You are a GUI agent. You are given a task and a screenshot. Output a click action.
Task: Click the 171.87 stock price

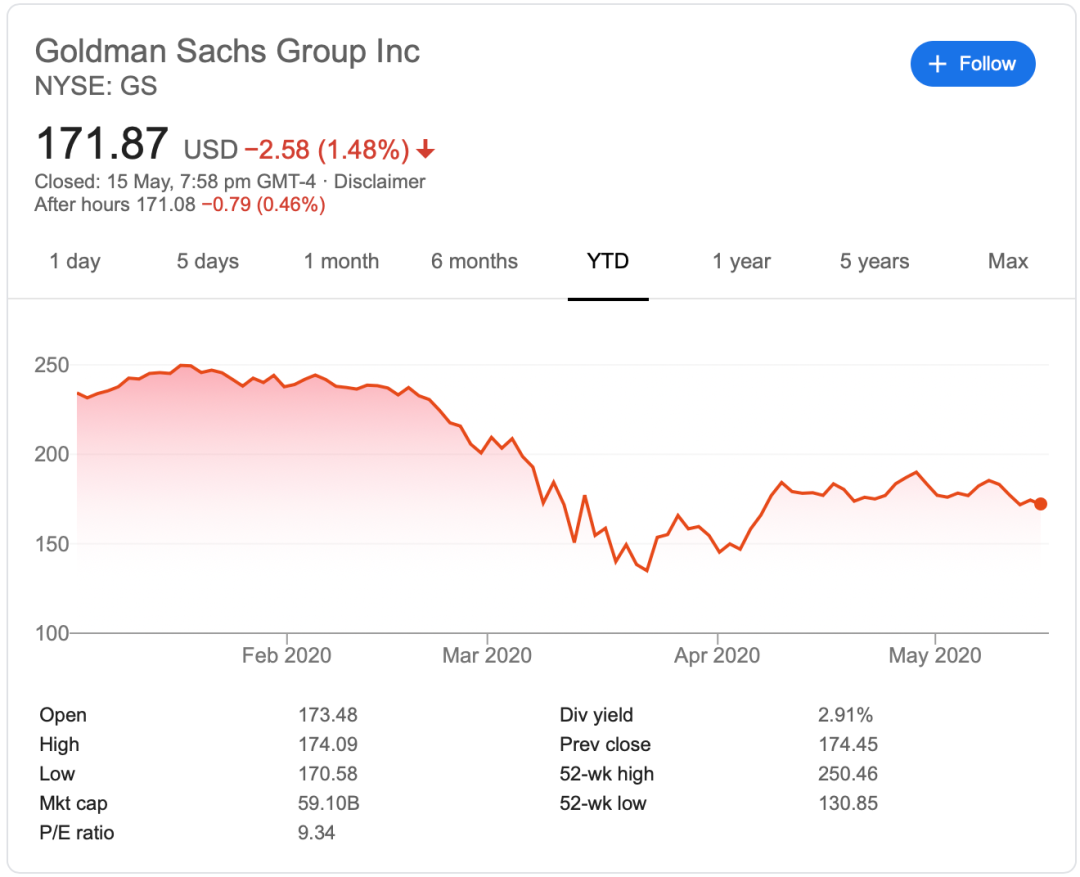coord(102,144)
